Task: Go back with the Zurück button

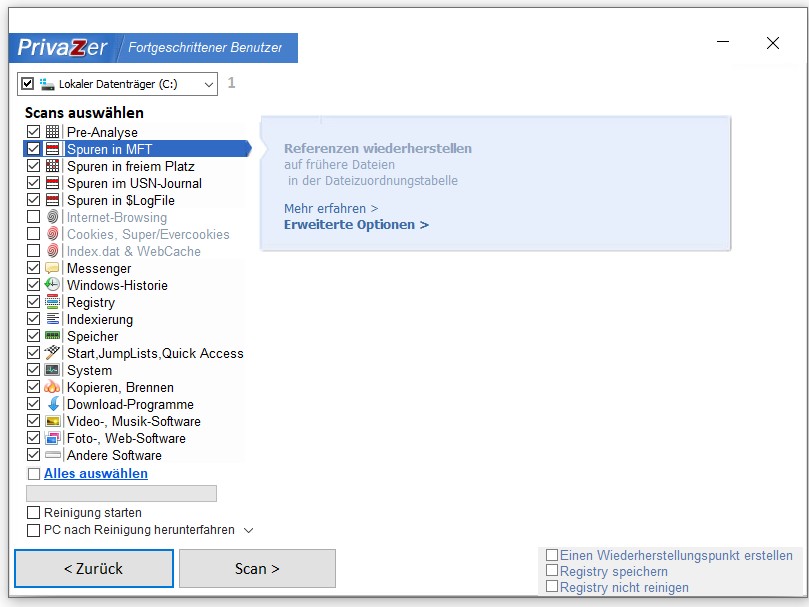Action: (94, 568)
